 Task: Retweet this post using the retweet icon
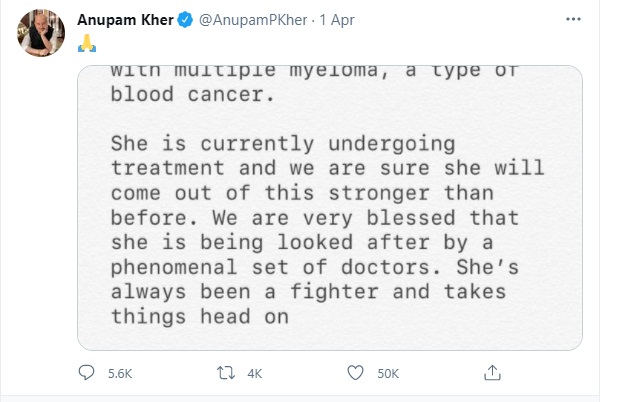point(224,374)
